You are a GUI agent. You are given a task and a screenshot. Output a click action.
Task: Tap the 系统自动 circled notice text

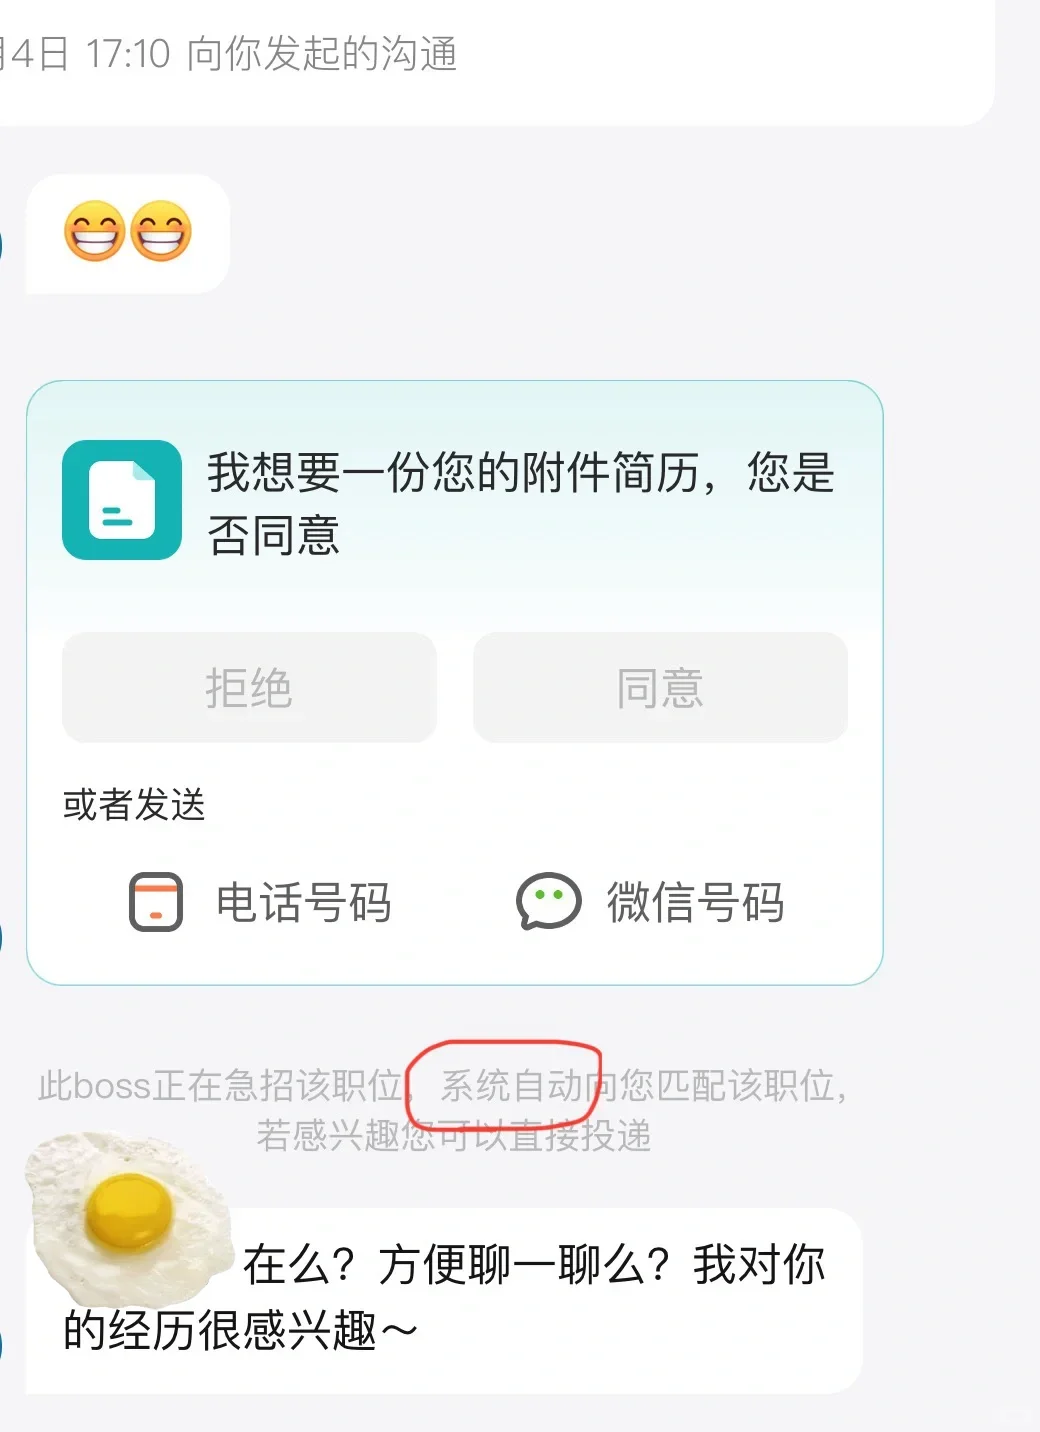coord(511,1085)
